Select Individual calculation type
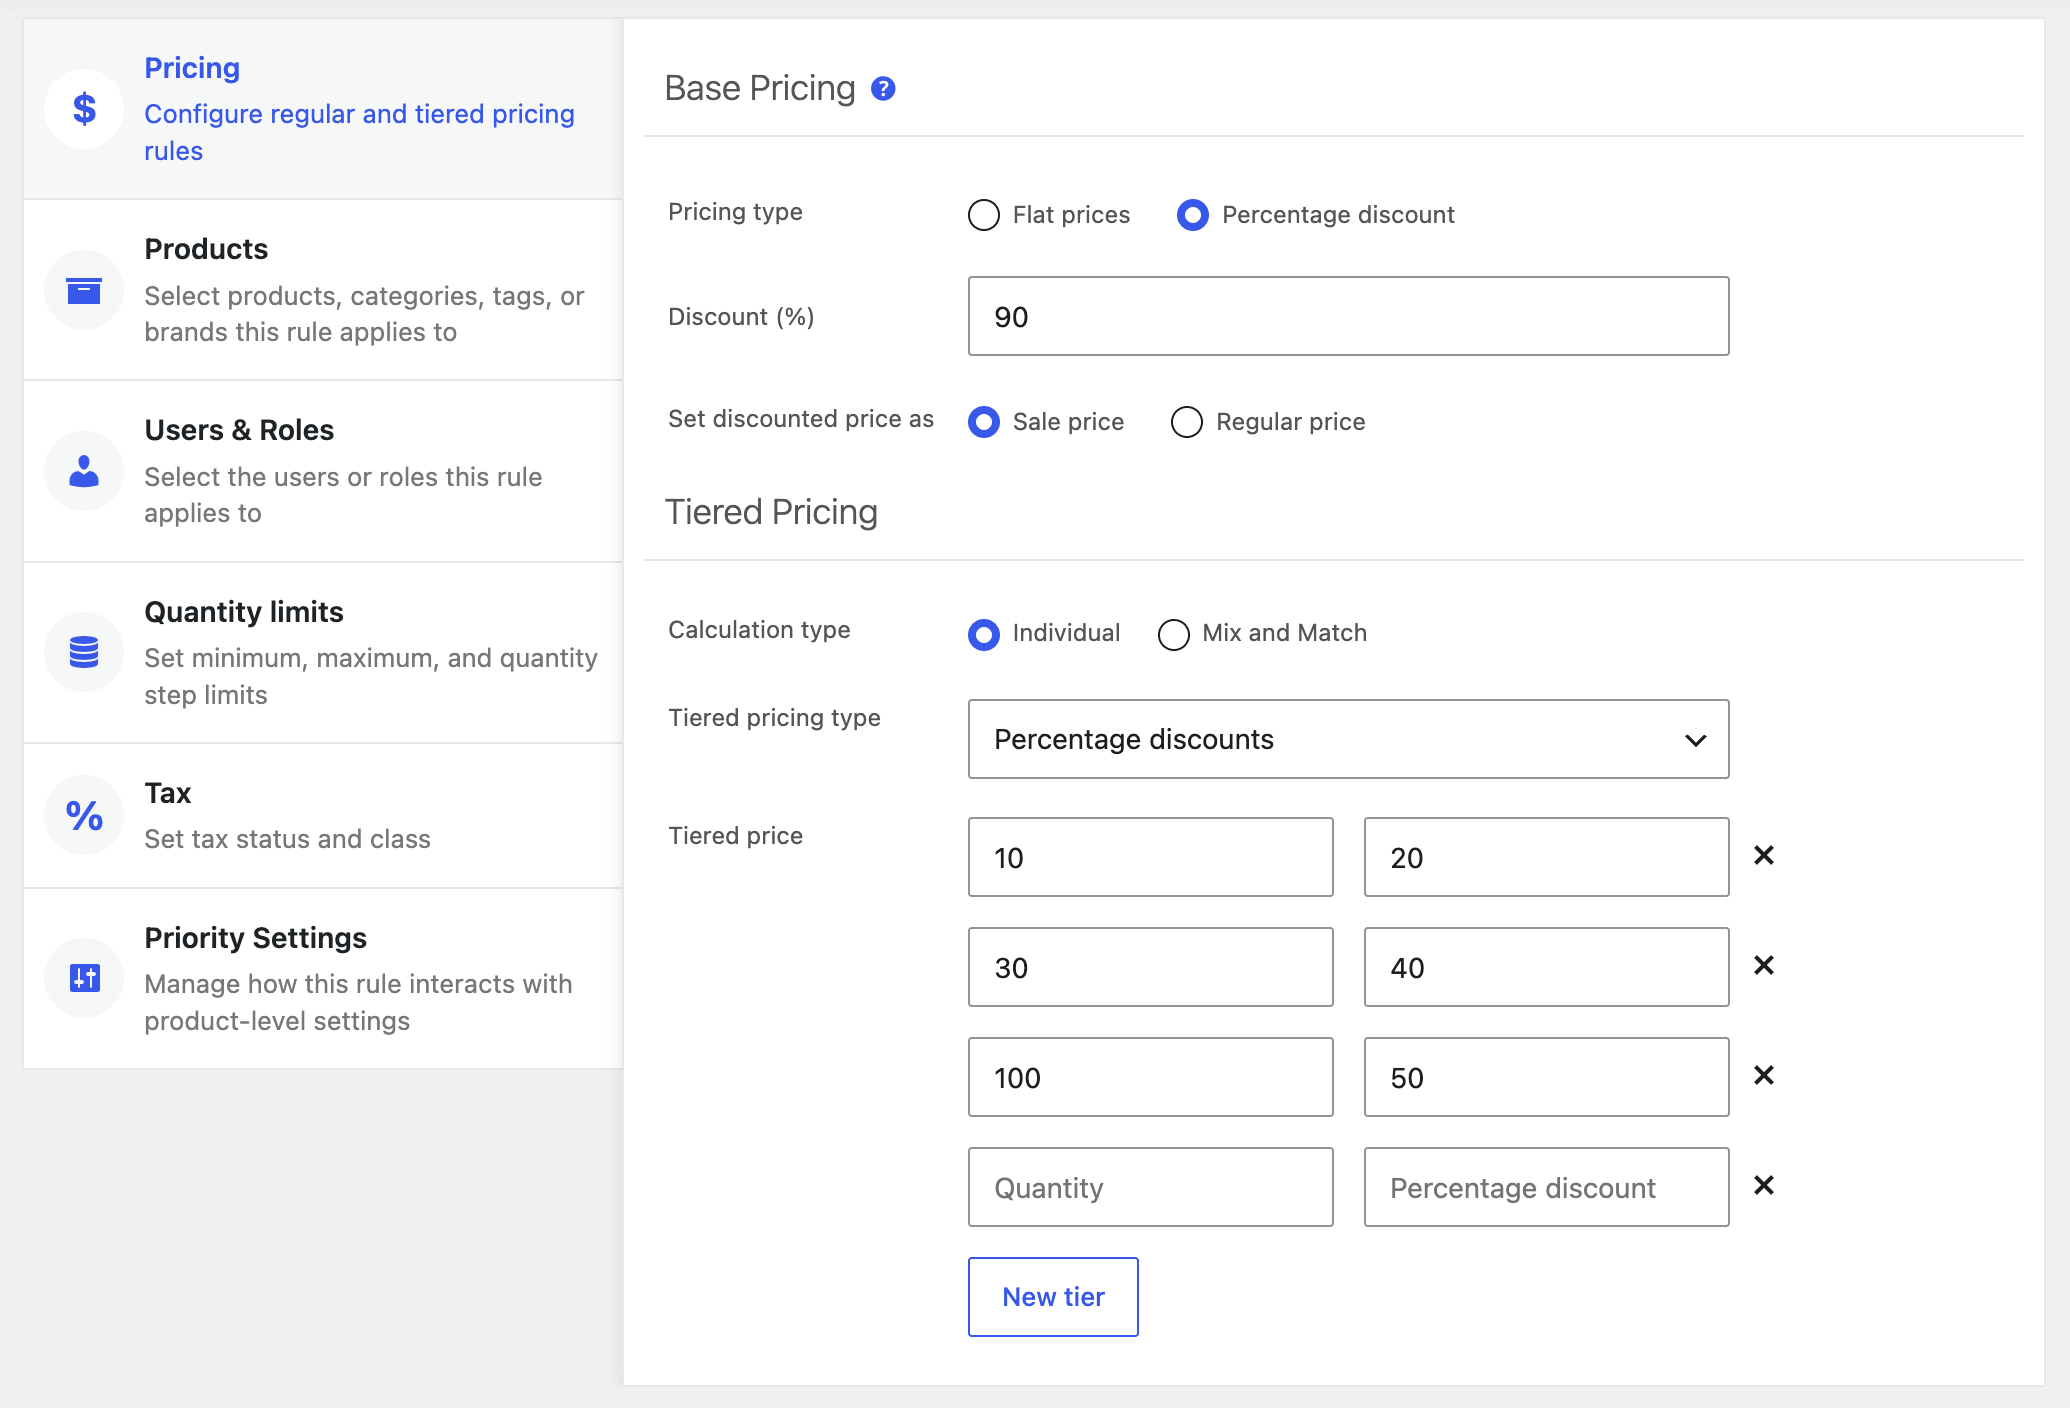This screenshot has height=1408, width=2070. click(984, 634)
